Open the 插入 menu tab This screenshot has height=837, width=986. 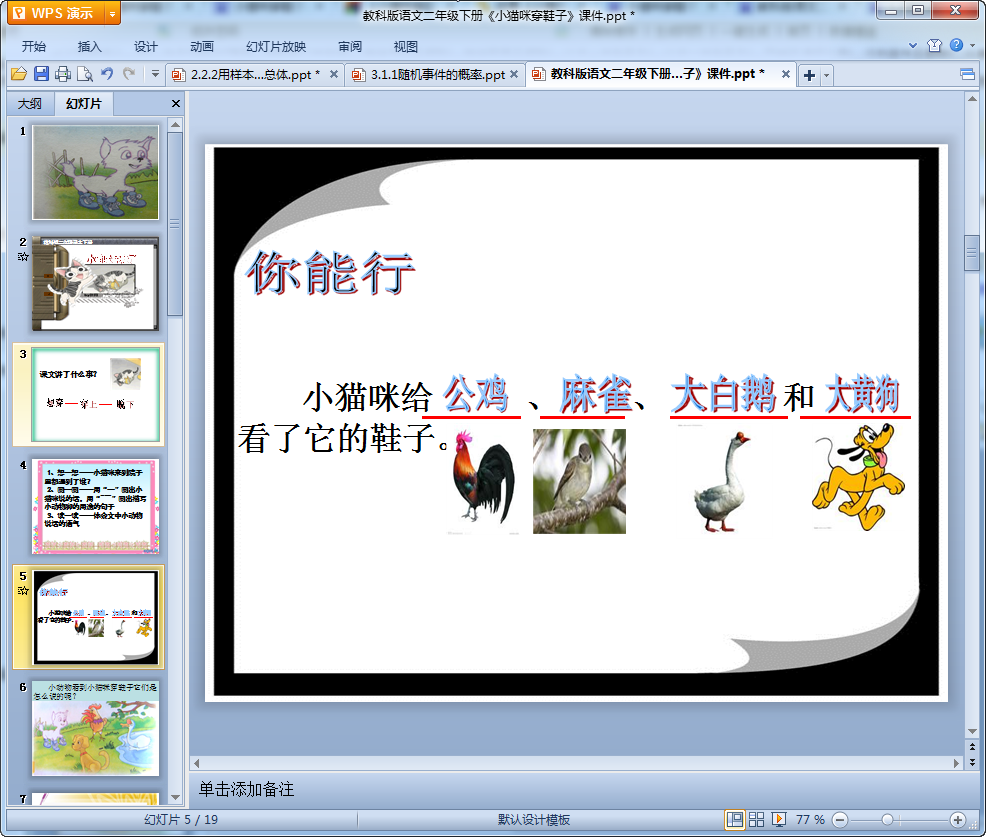[89, 47]
